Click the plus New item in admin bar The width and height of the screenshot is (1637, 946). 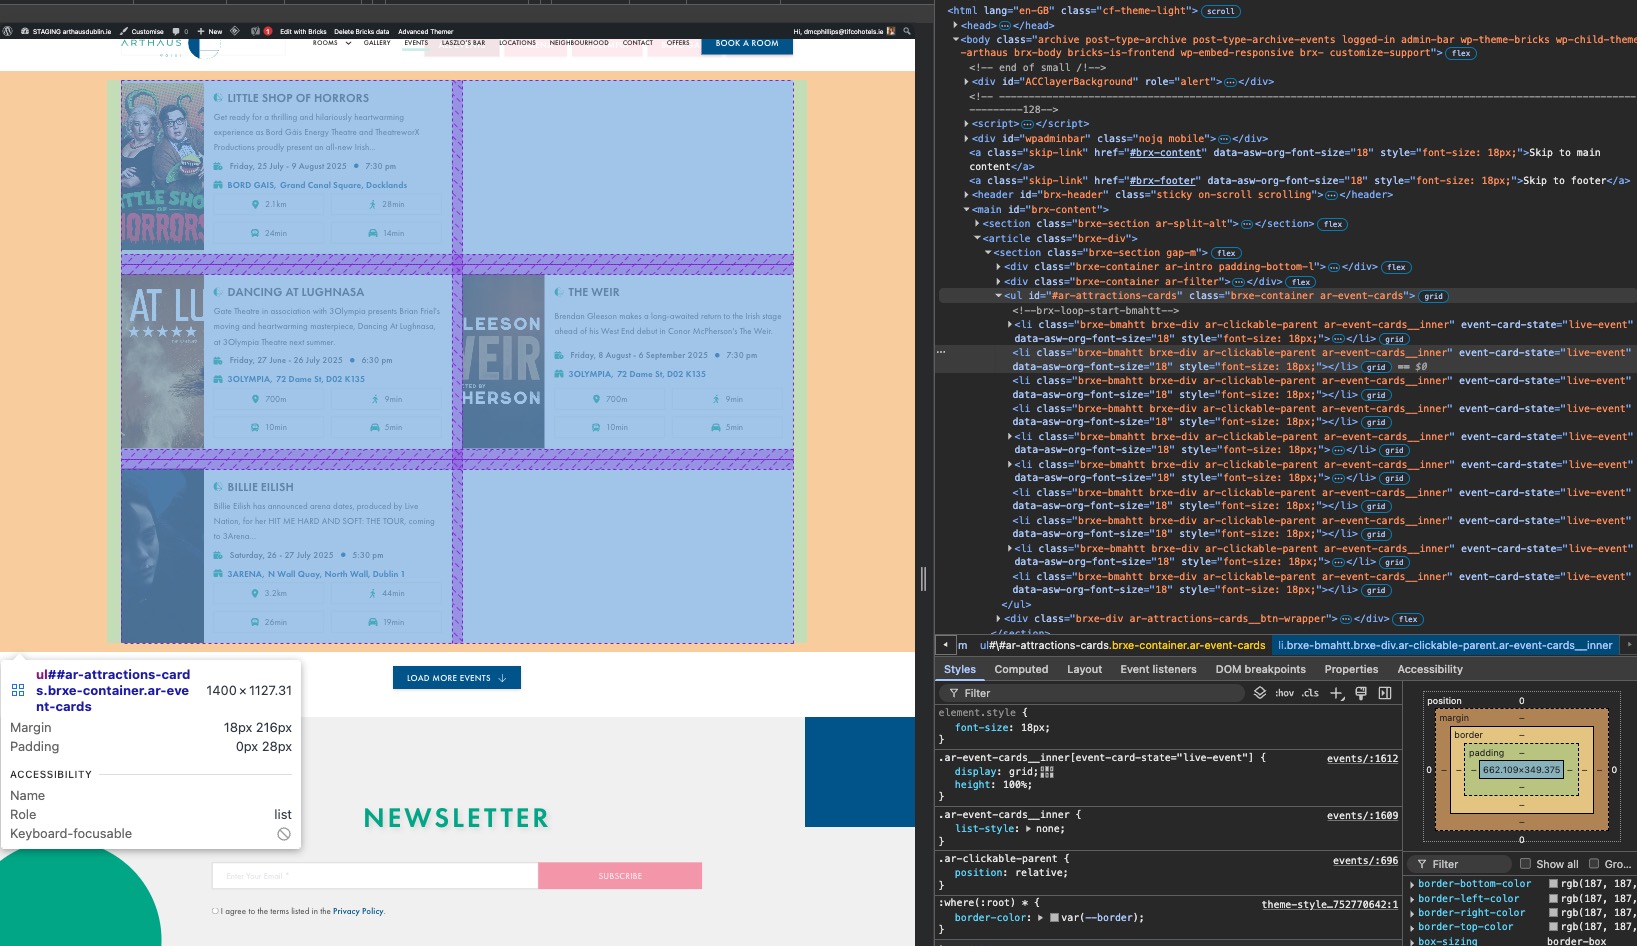(210, 31)
